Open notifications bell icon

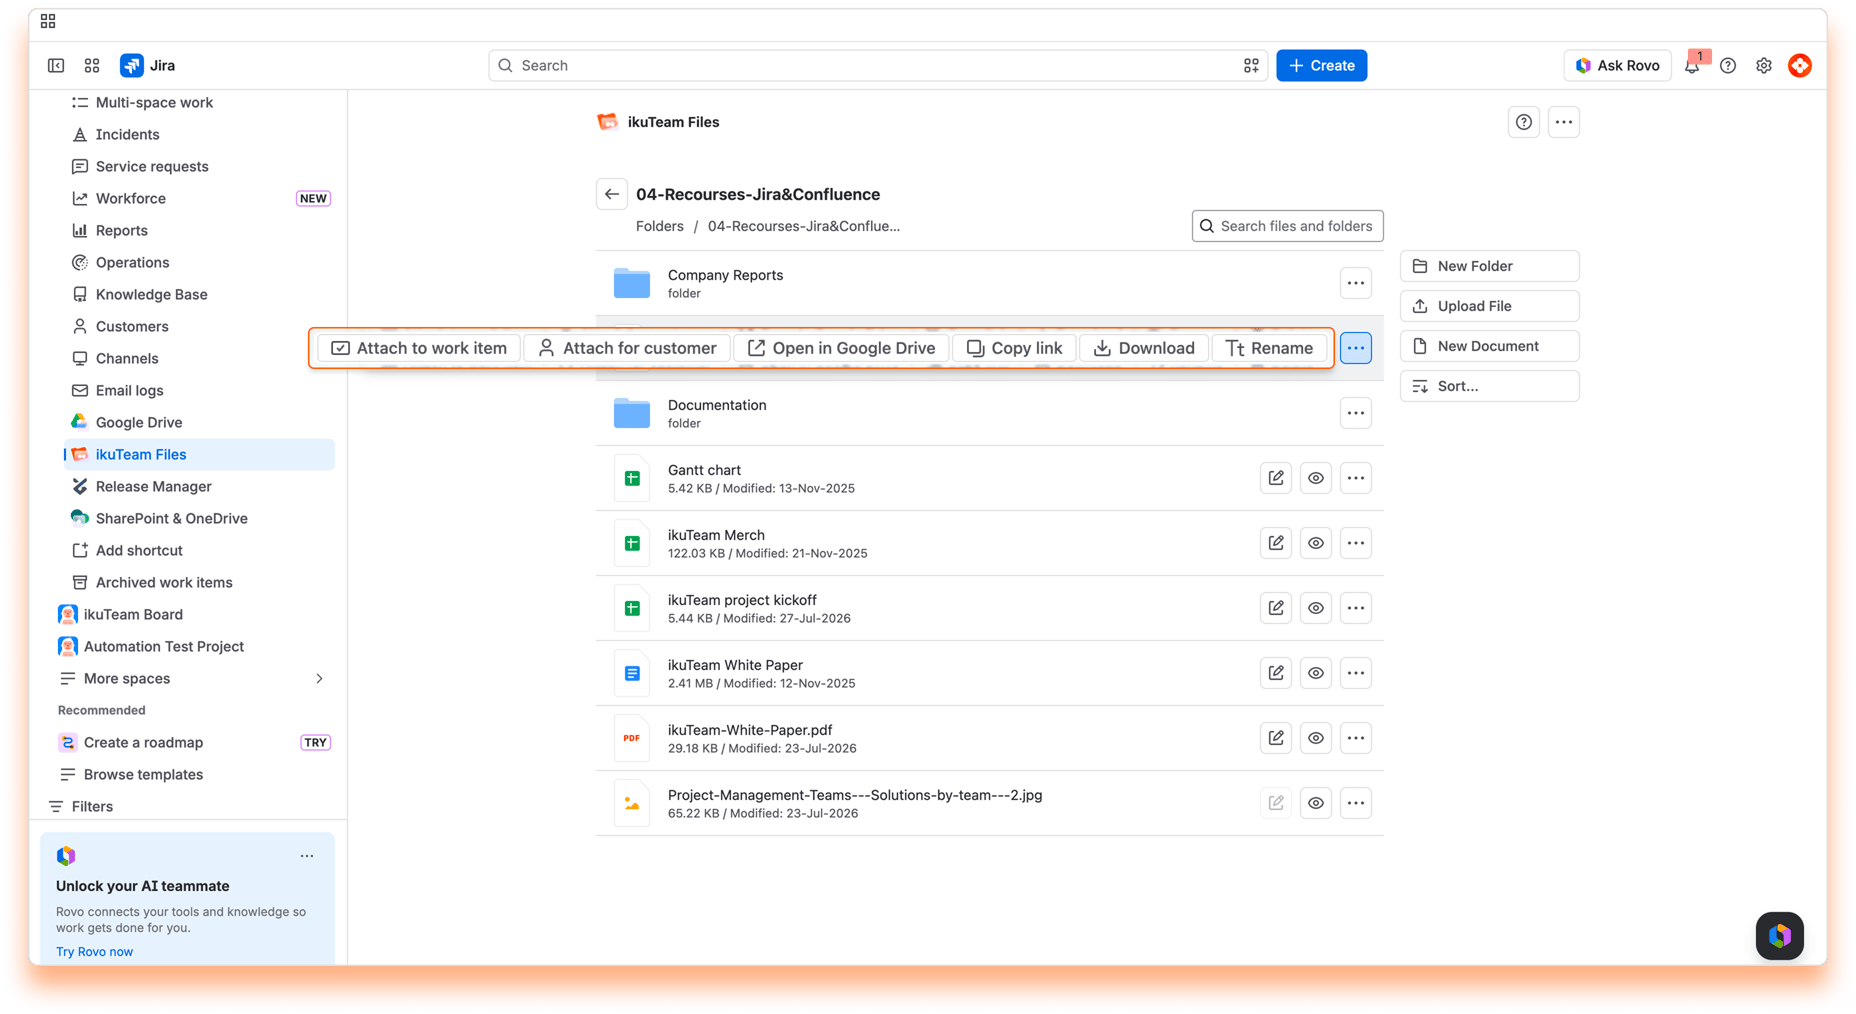pyautogui.click(x=1692, y=65)
